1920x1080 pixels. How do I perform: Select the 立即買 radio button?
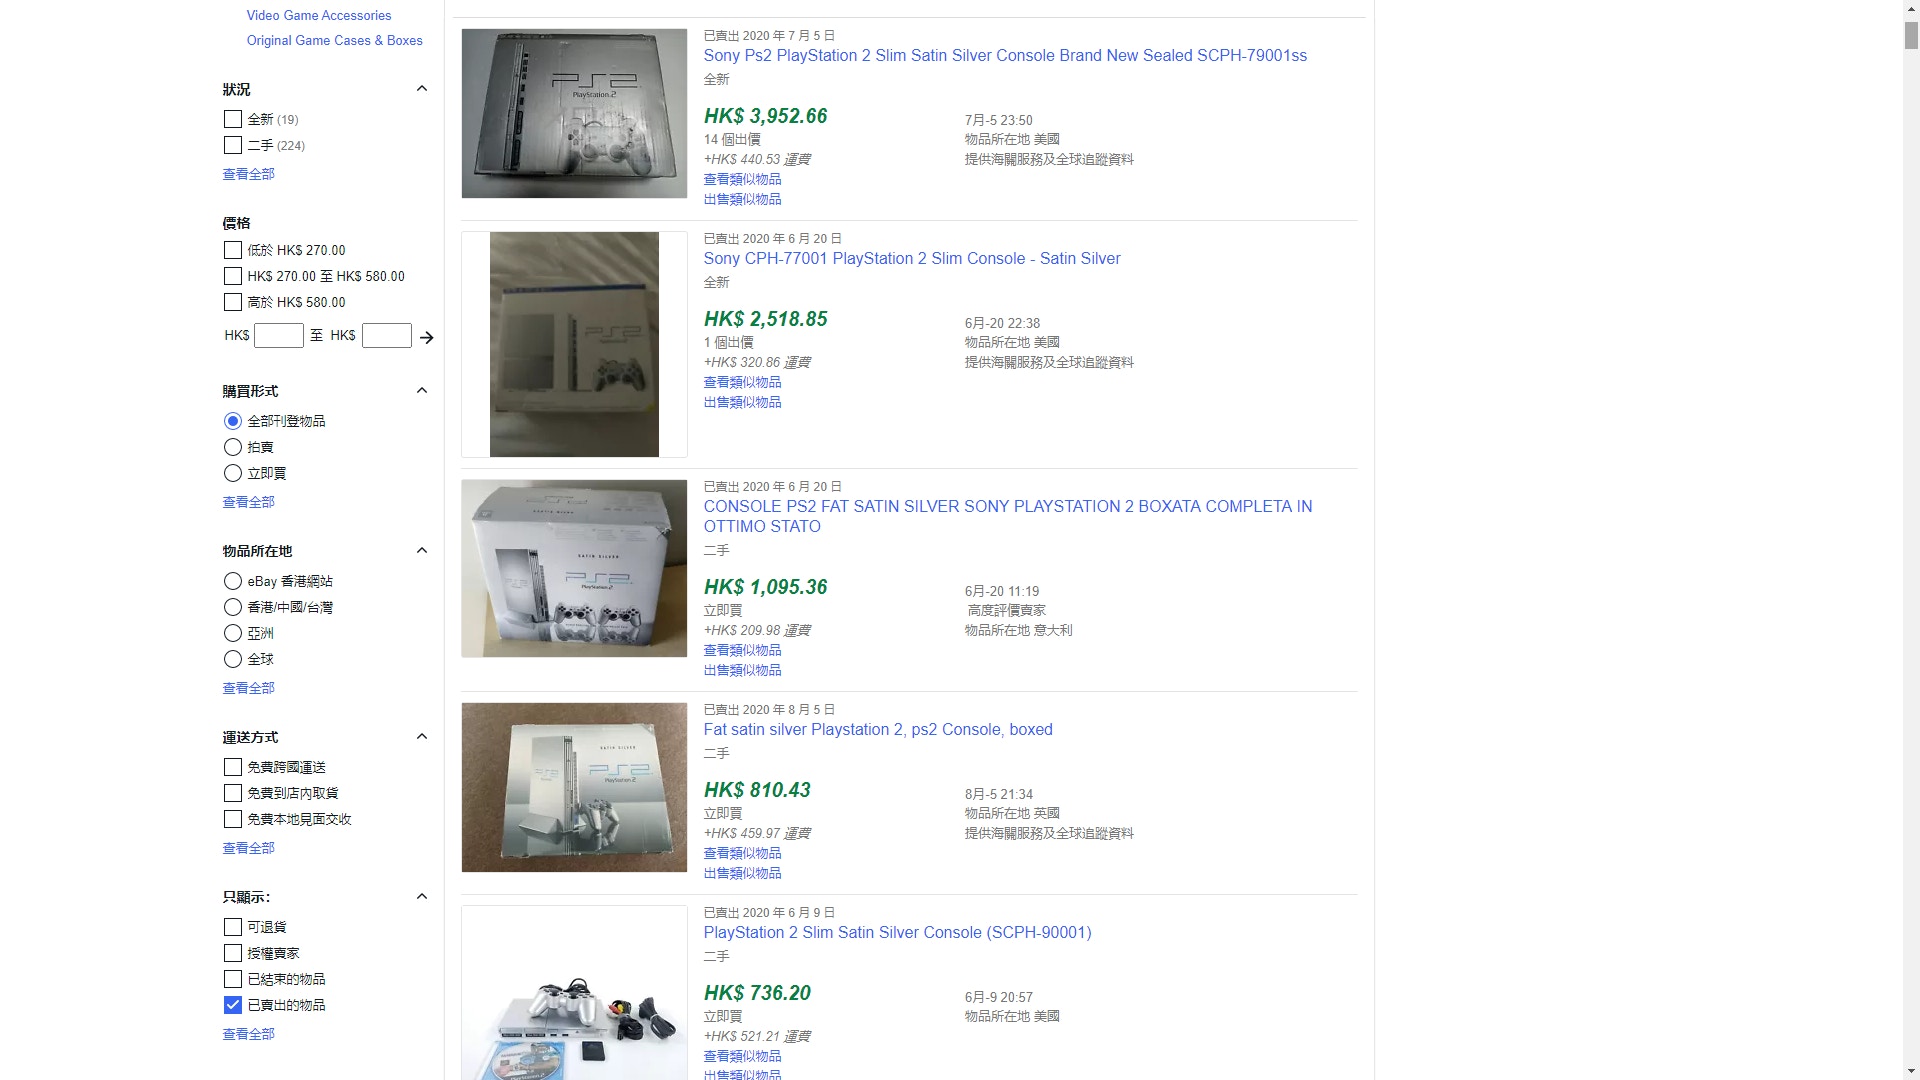point(233,473)
